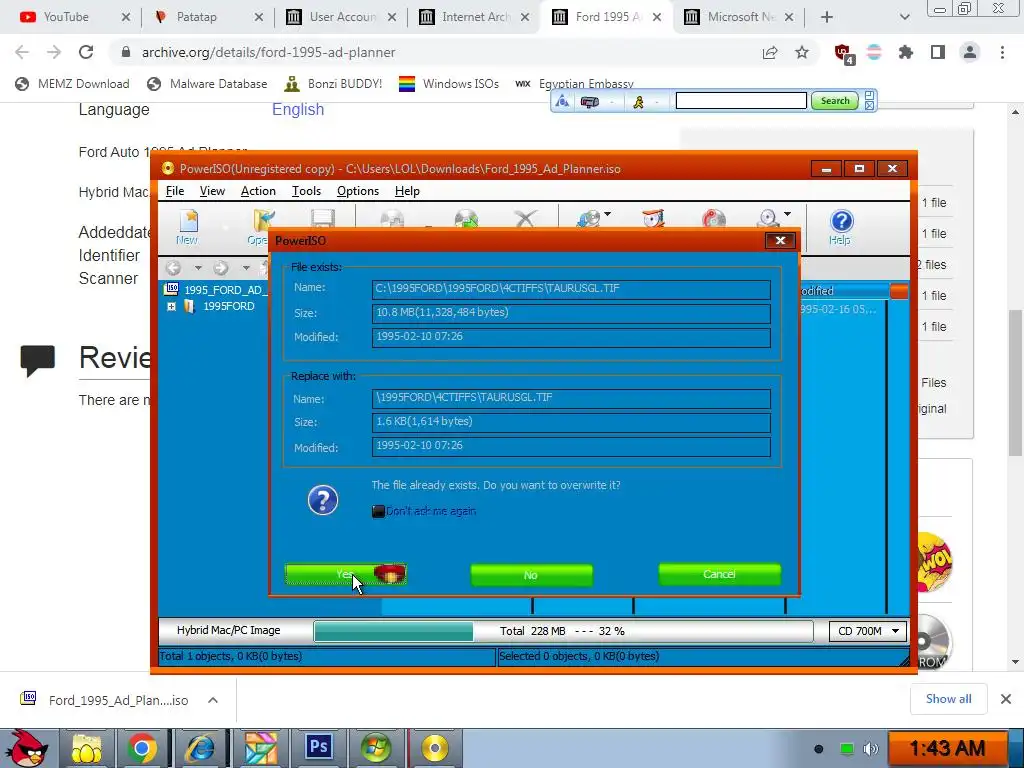1024x768 pixels.
Task: Open the MEMZ Download bookmark
Action: coord(72,84)
